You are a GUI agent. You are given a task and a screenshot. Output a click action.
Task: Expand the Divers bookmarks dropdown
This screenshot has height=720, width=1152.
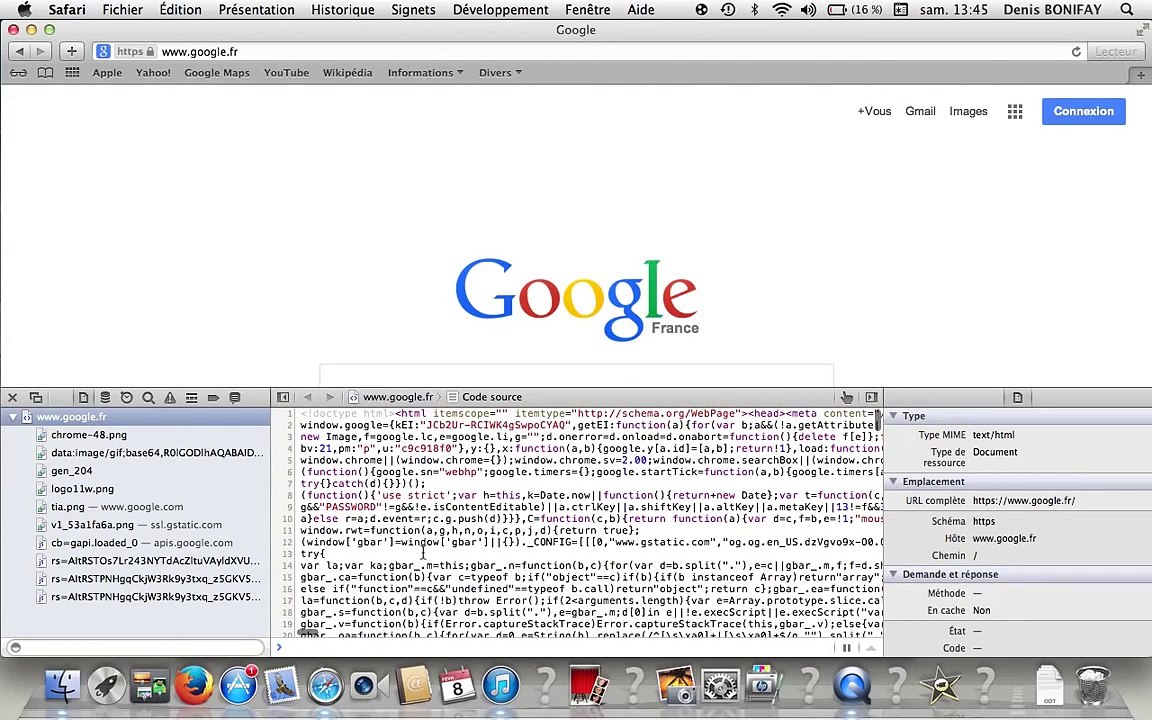(500, 73)
